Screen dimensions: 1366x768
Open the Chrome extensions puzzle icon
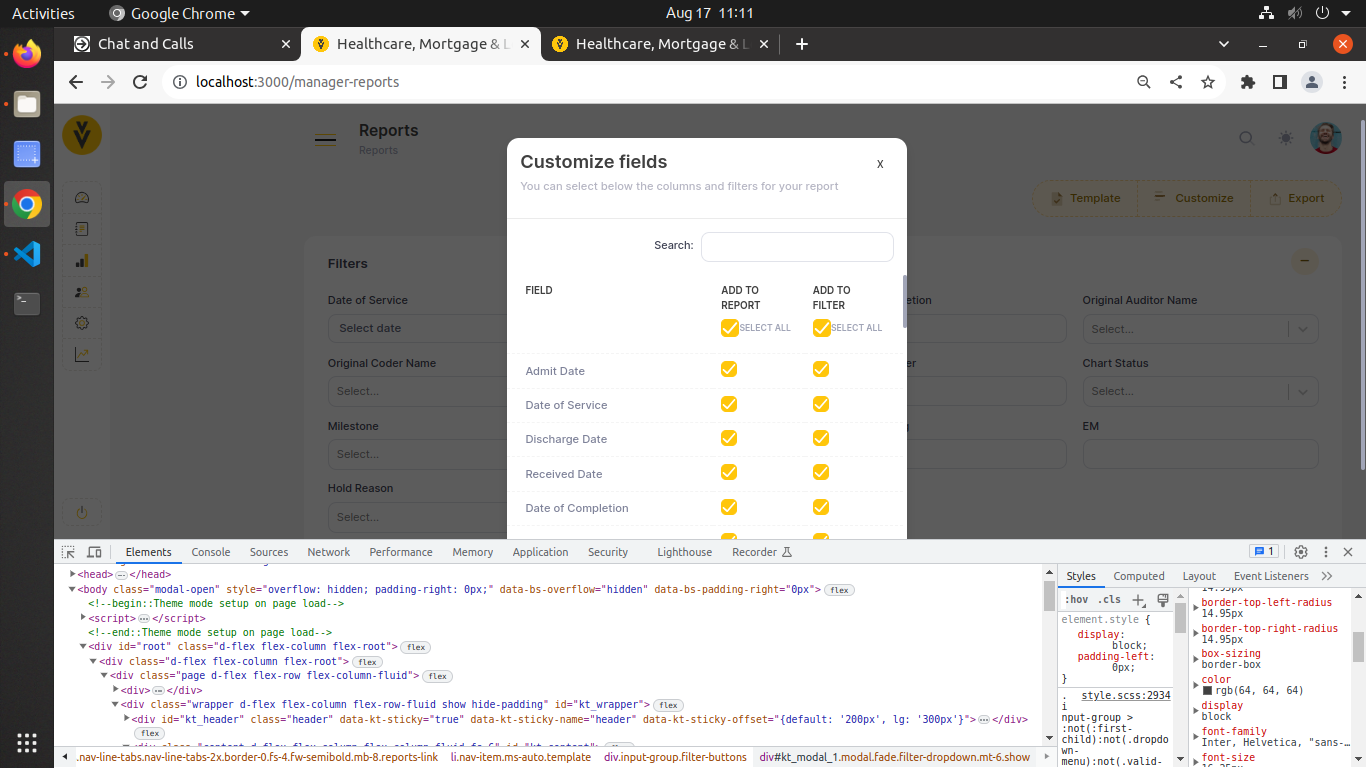tap(1247, 82)
